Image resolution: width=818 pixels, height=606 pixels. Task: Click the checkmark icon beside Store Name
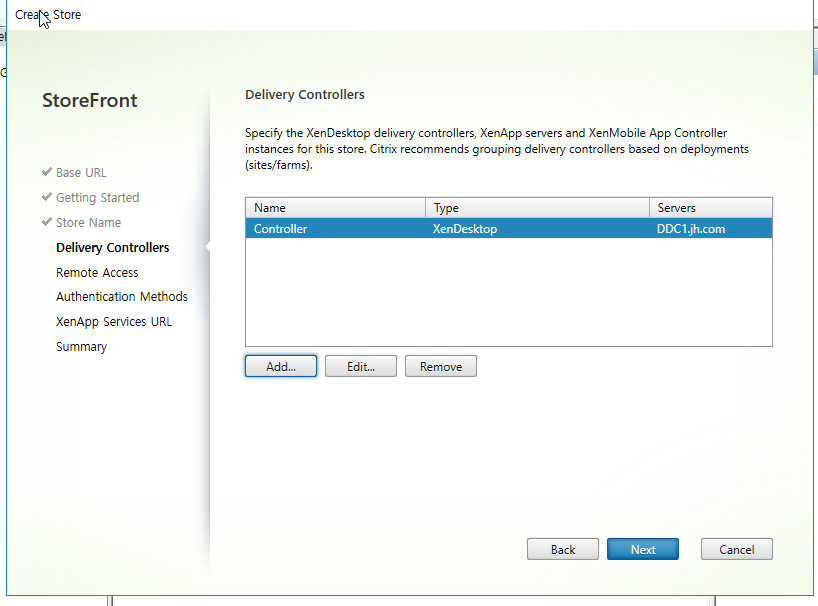click(47, 222)
